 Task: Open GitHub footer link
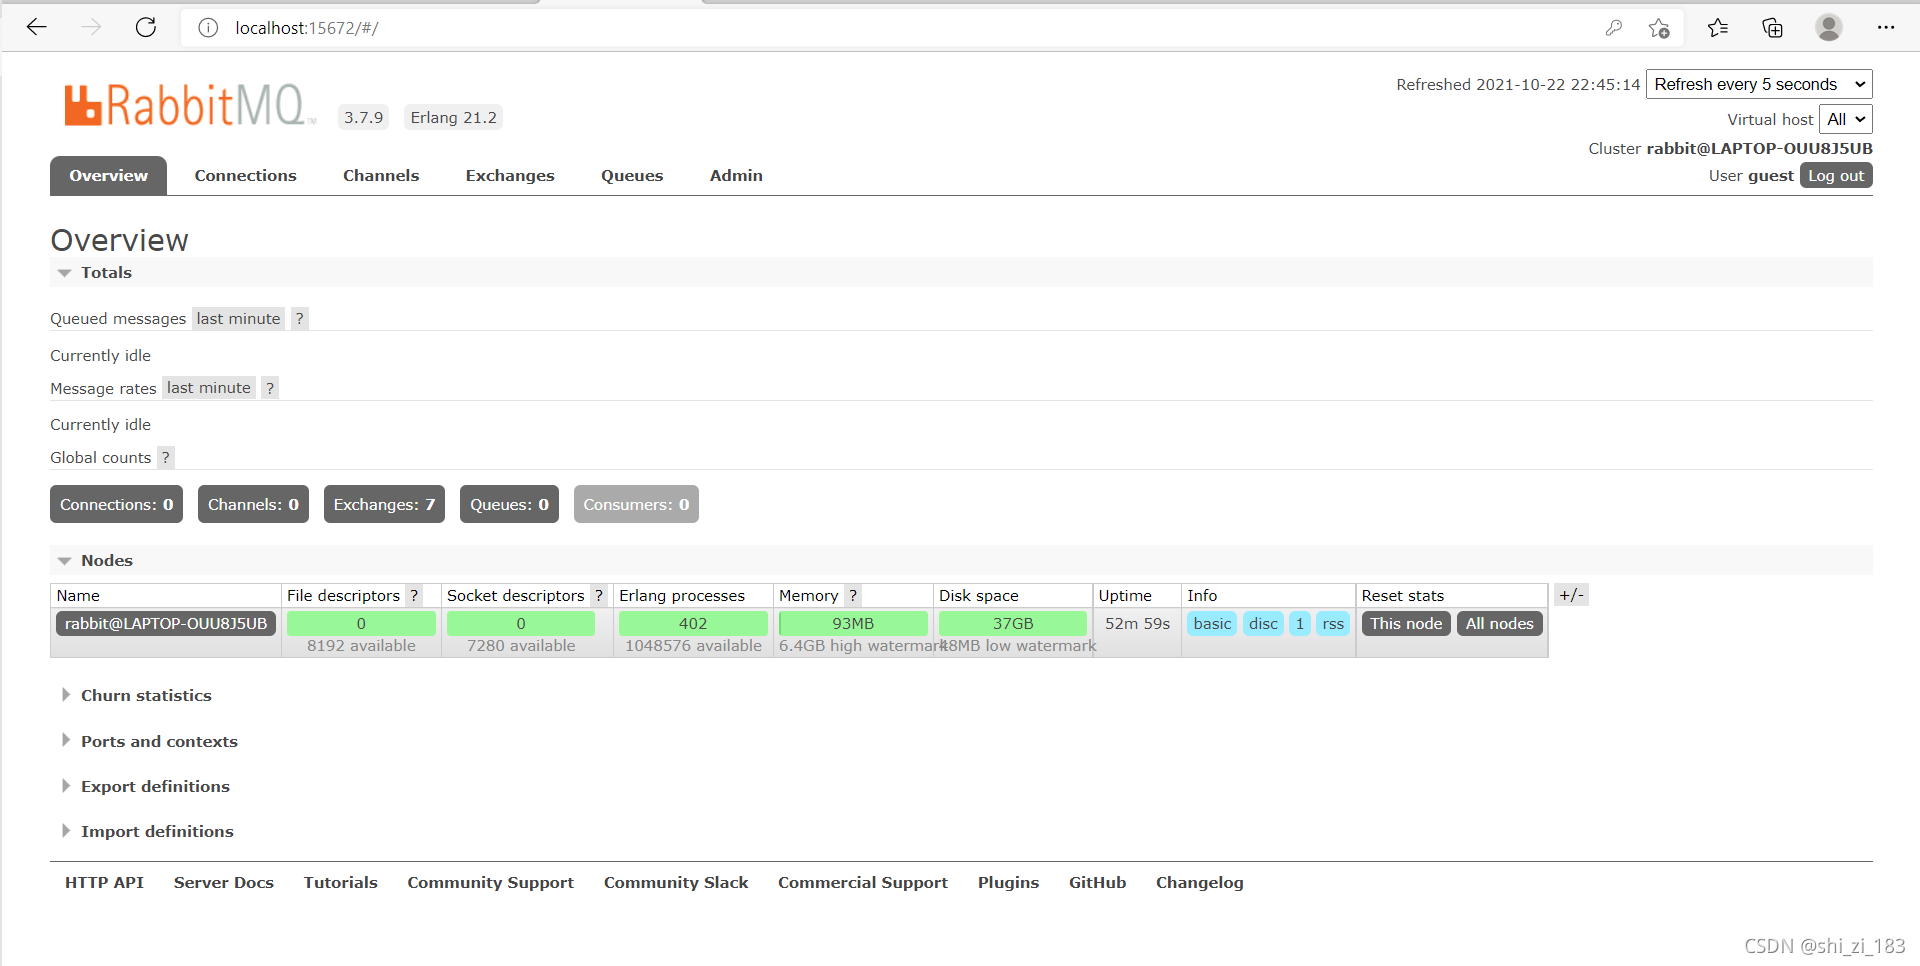(x=1097, y=882)
